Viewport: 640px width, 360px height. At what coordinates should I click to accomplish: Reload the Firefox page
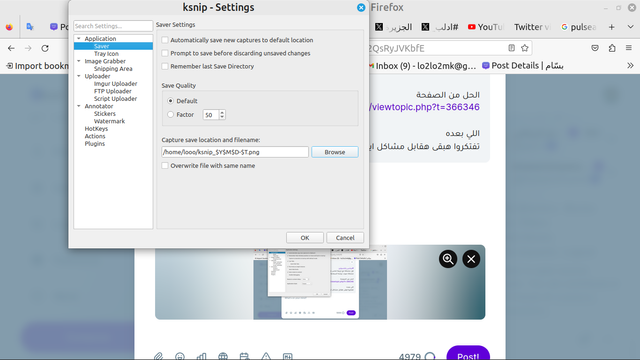click(x=45, y=48)
